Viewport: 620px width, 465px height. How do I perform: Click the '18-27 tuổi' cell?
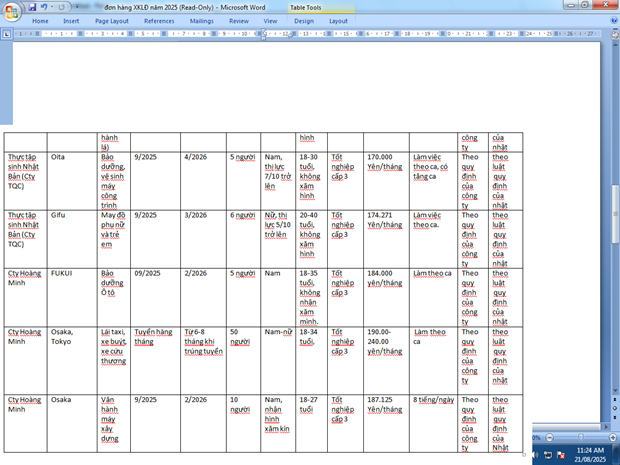coord(311,423)
